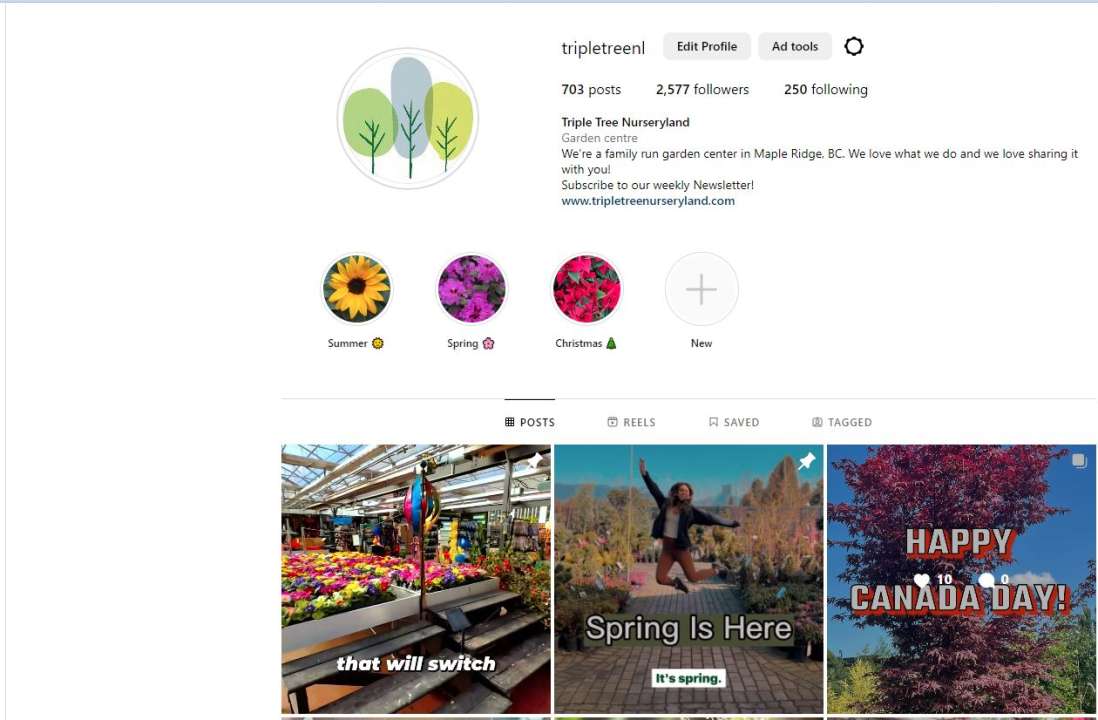Image resolution: width=1098 pixels, height=720 pixels.
Task: Click carousel icon on Canada Day post
Action: [1079, 461]
